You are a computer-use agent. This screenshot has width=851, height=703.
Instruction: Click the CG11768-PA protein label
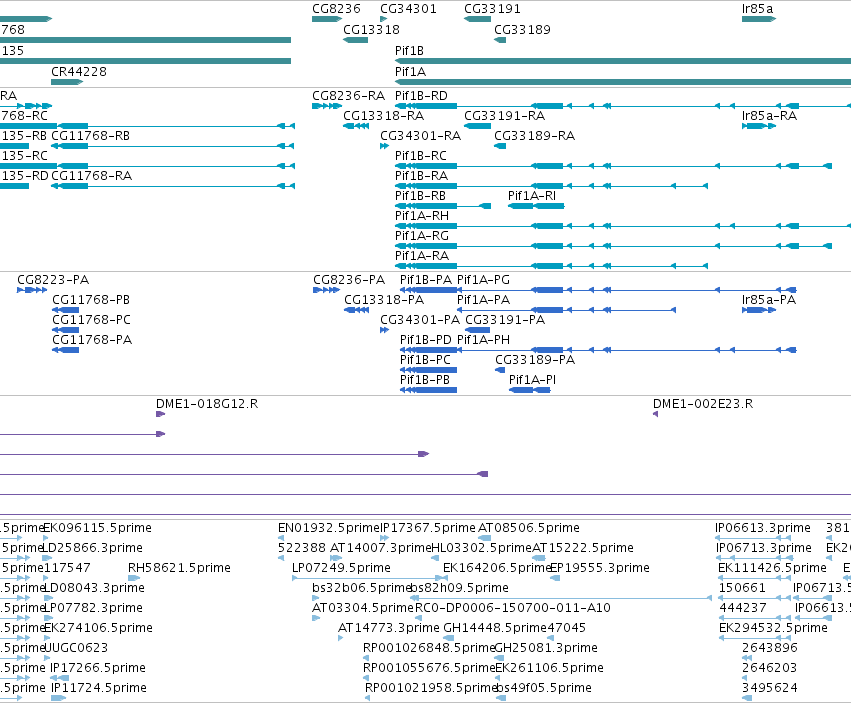[92, 340]
